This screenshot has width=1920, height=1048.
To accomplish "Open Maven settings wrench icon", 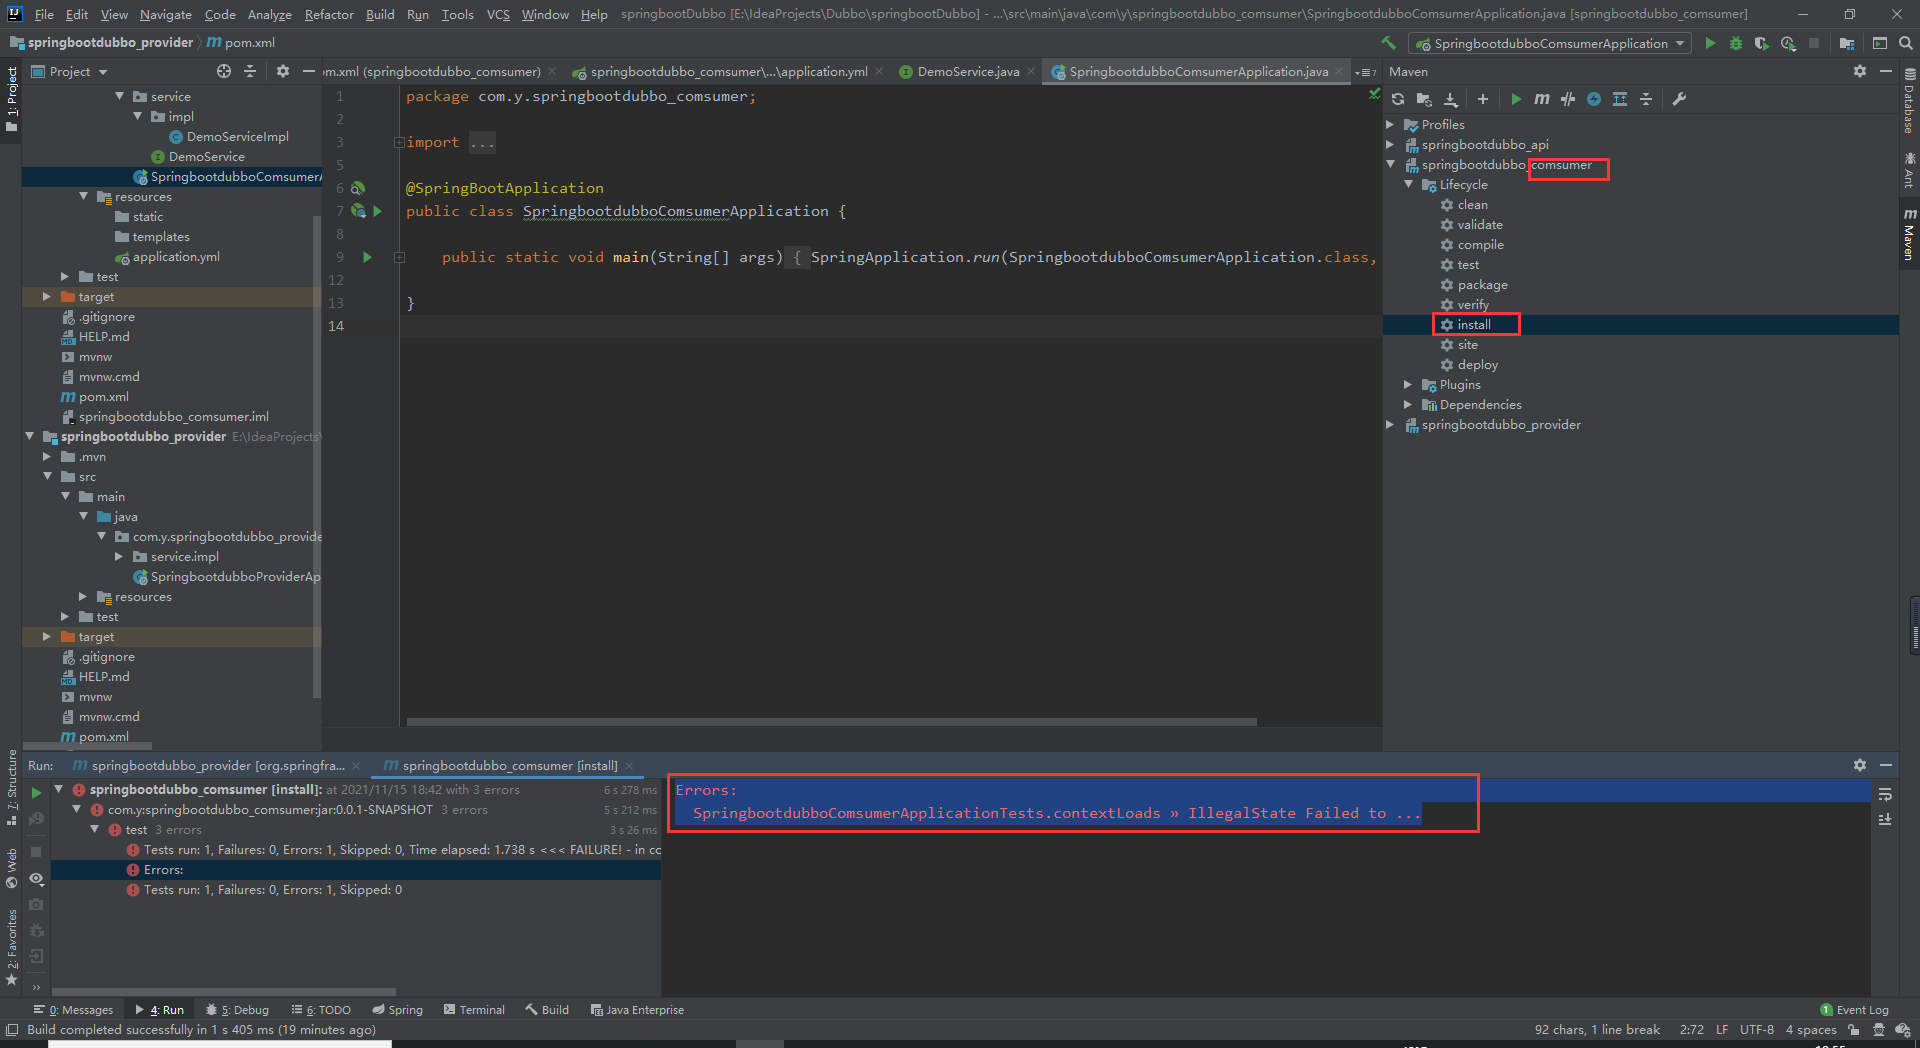I will point(1679,99).
